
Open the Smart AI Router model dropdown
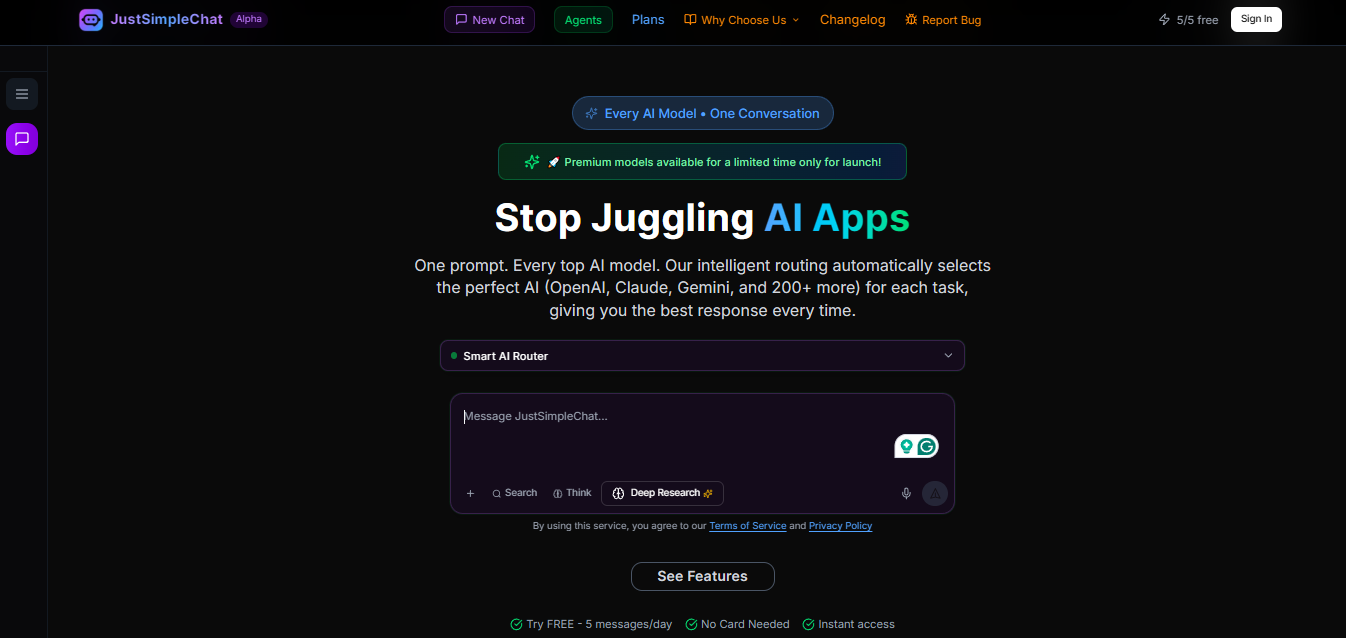702,356
